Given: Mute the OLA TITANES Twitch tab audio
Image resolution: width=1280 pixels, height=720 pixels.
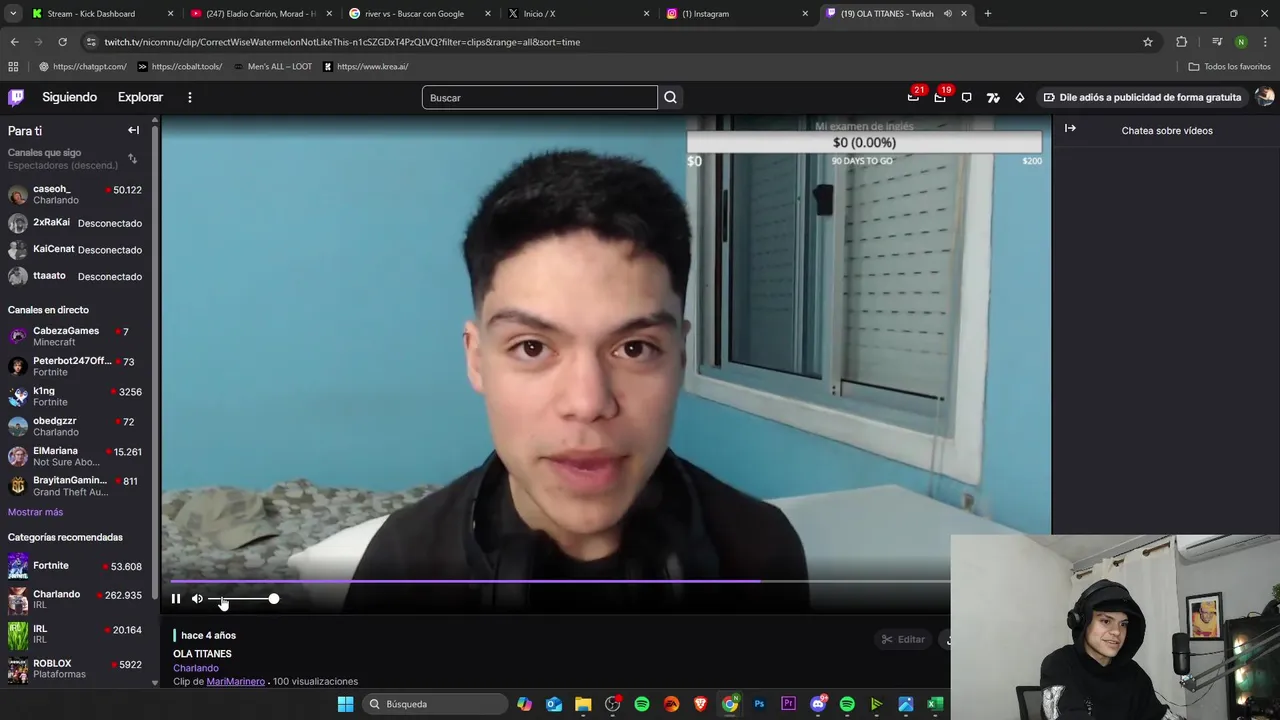Looking at the screenshot, I should tap(947, 14).
